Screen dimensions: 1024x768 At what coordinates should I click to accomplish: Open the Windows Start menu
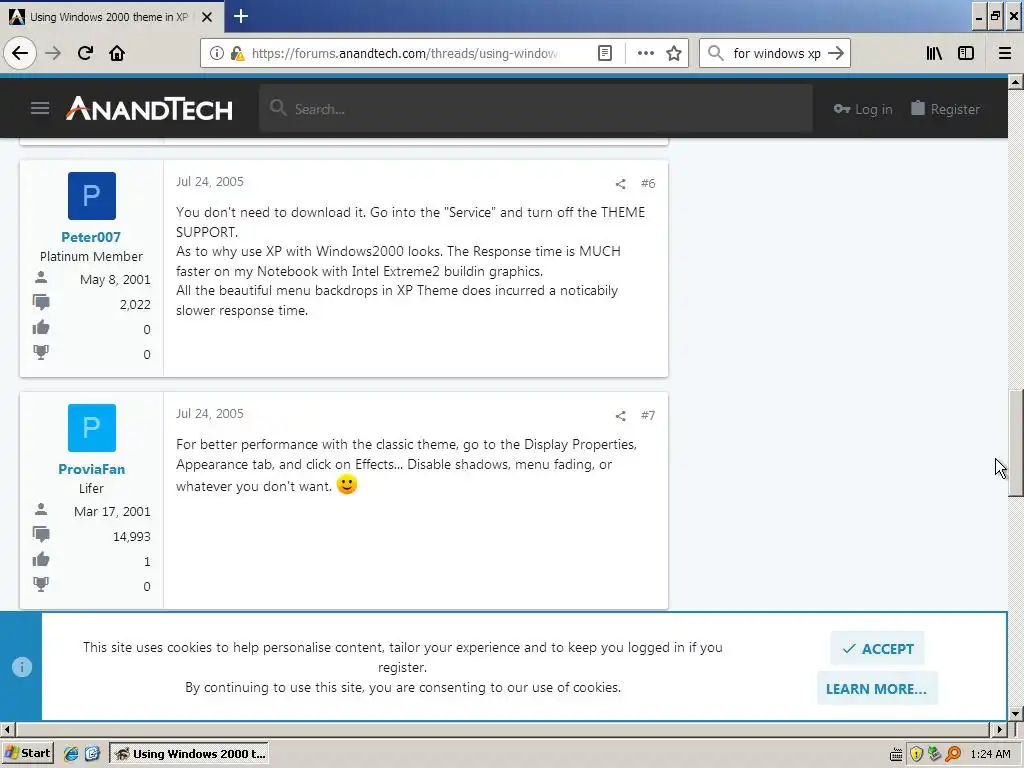[x=27, y=753]
